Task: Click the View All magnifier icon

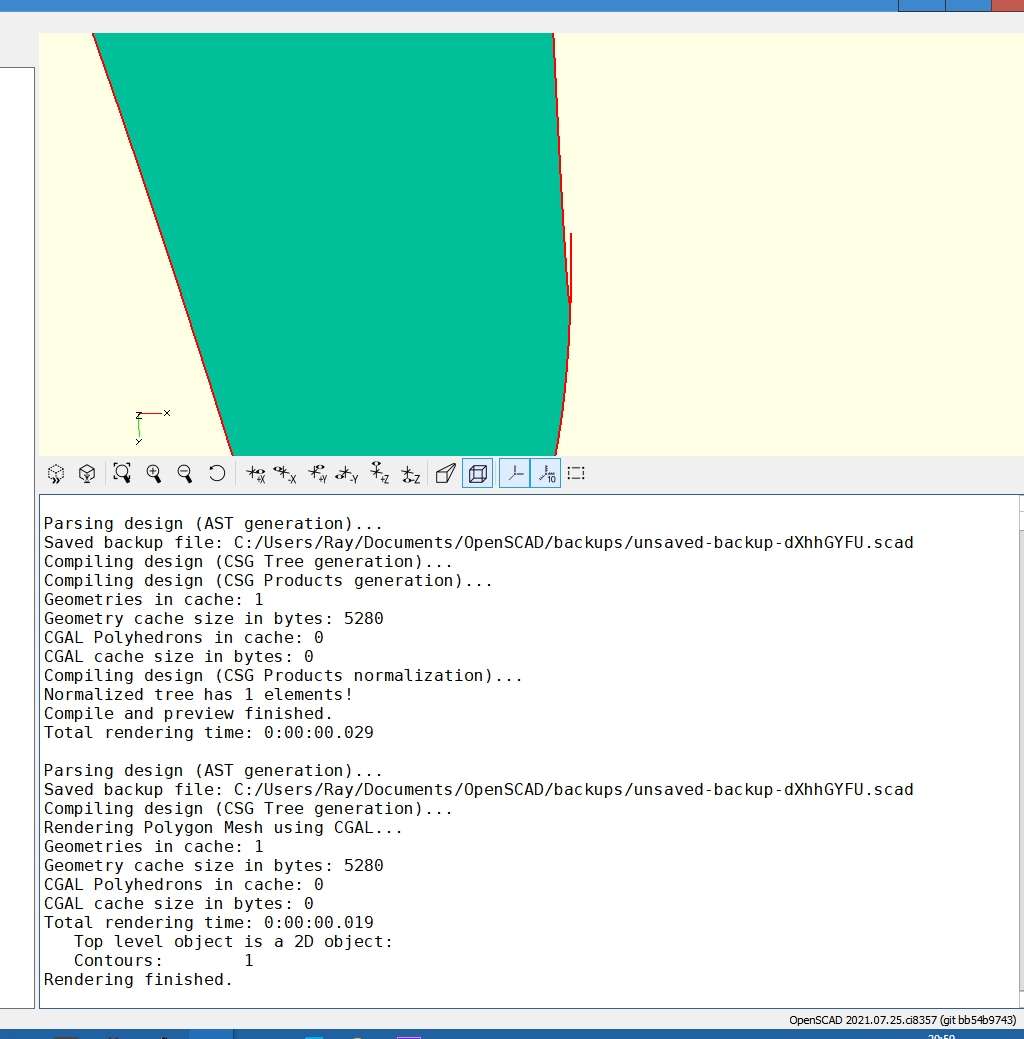Action: tap(122, 474)
